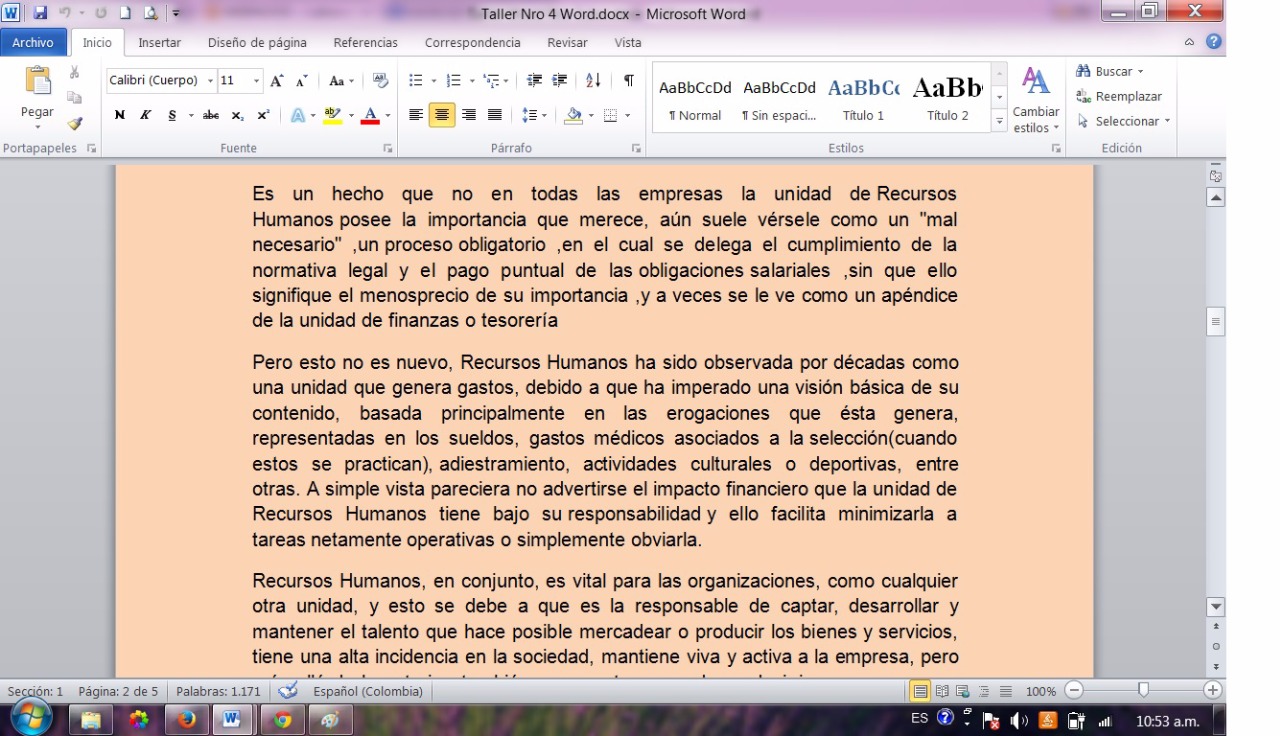Open the font name dropdown
This screenshot has height=736, width=1280.
pos(211,81)
